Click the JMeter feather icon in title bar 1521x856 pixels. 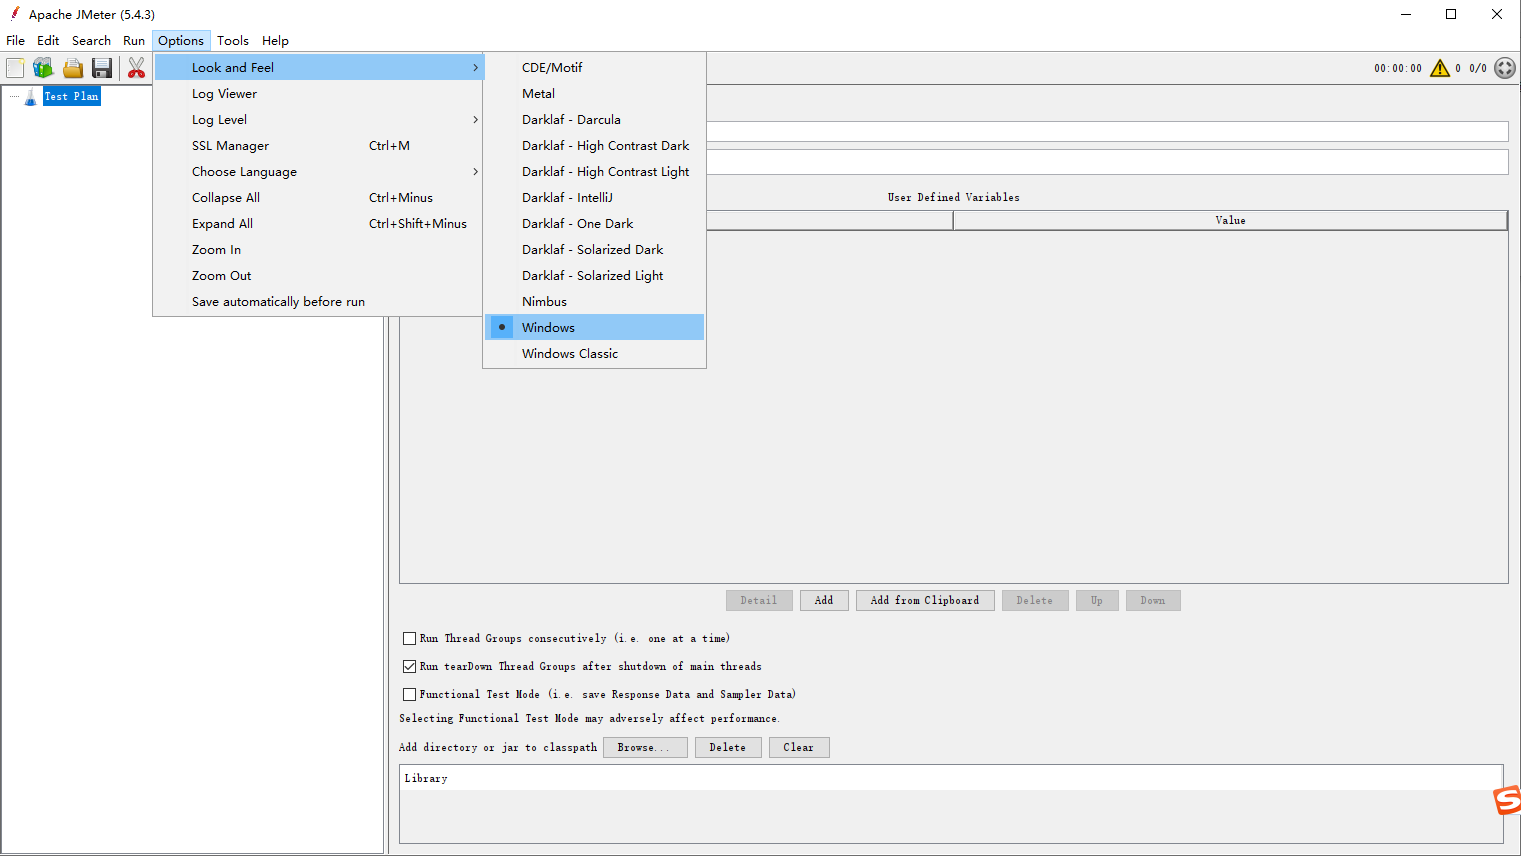click(14, 14)
